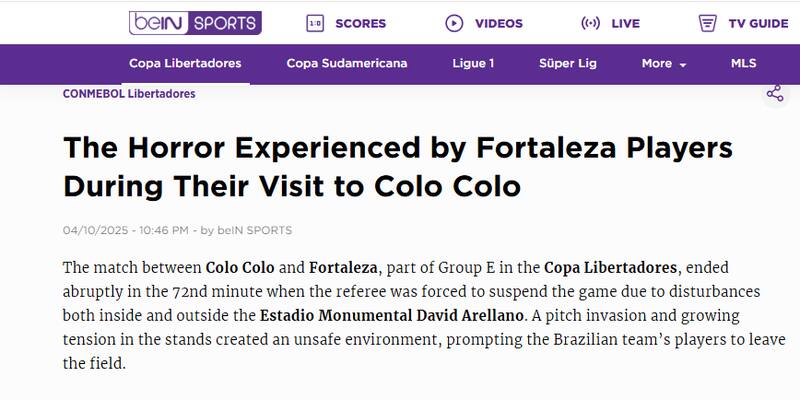Open the MLS tab
This screenshot has height=400, width=800.
click(x=744, y=63)
